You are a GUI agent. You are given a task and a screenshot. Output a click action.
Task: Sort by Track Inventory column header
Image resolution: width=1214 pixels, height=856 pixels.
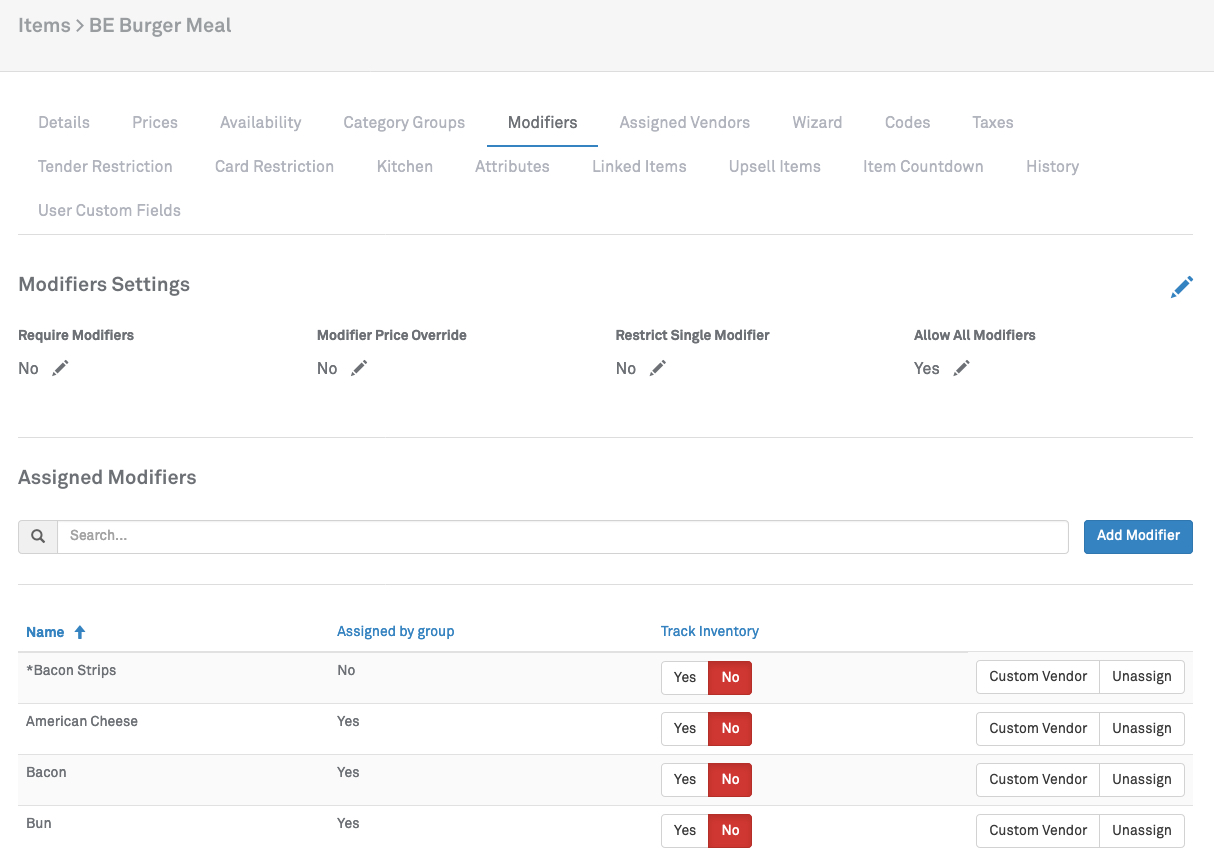709,631
